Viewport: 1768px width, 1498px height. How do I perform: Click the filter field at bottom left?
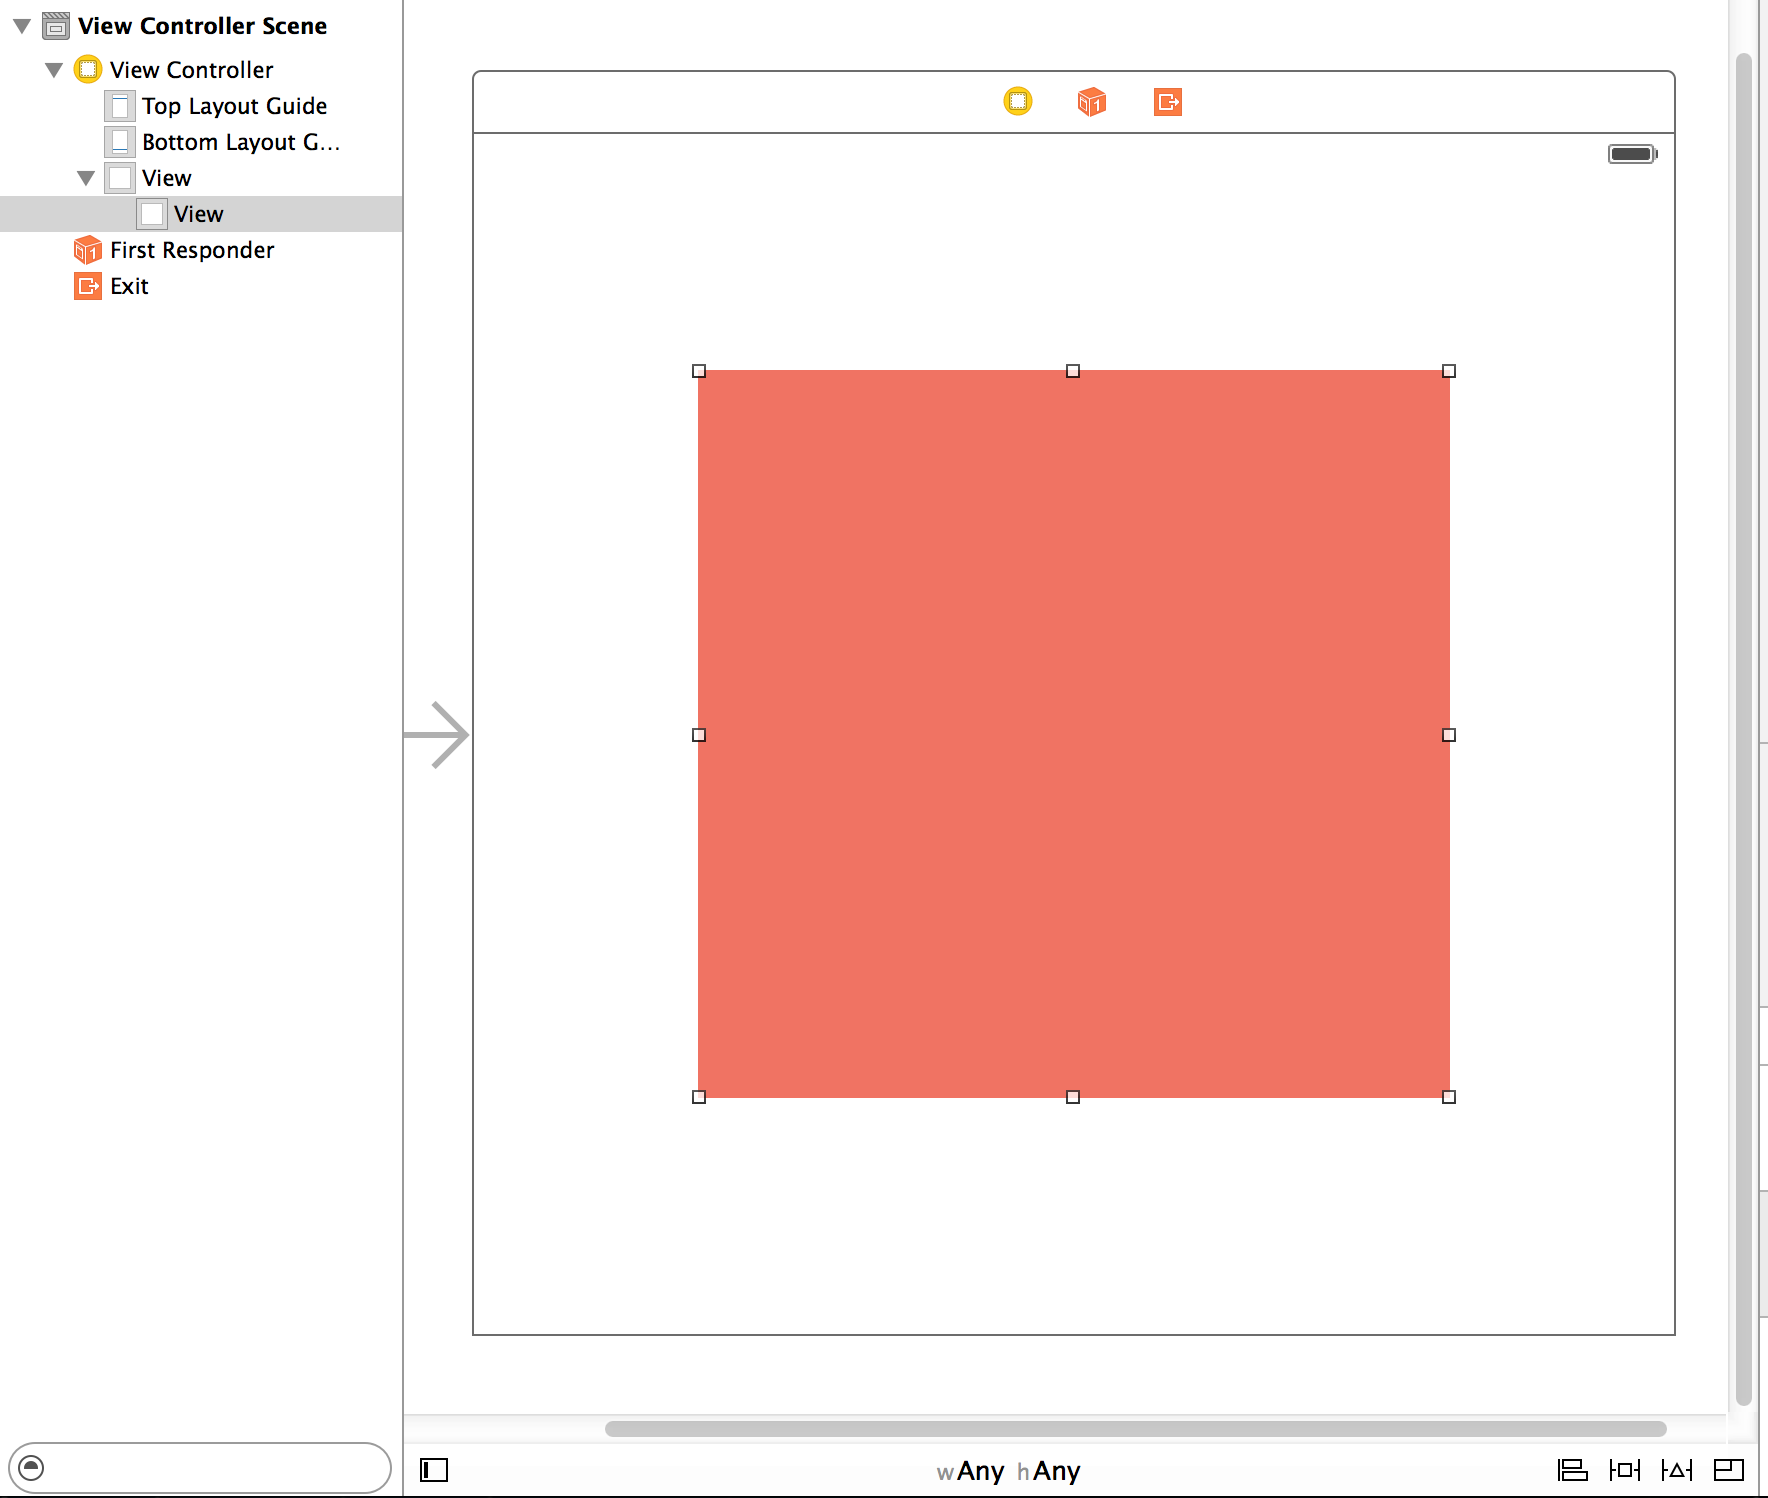(x=200, y=1470)
